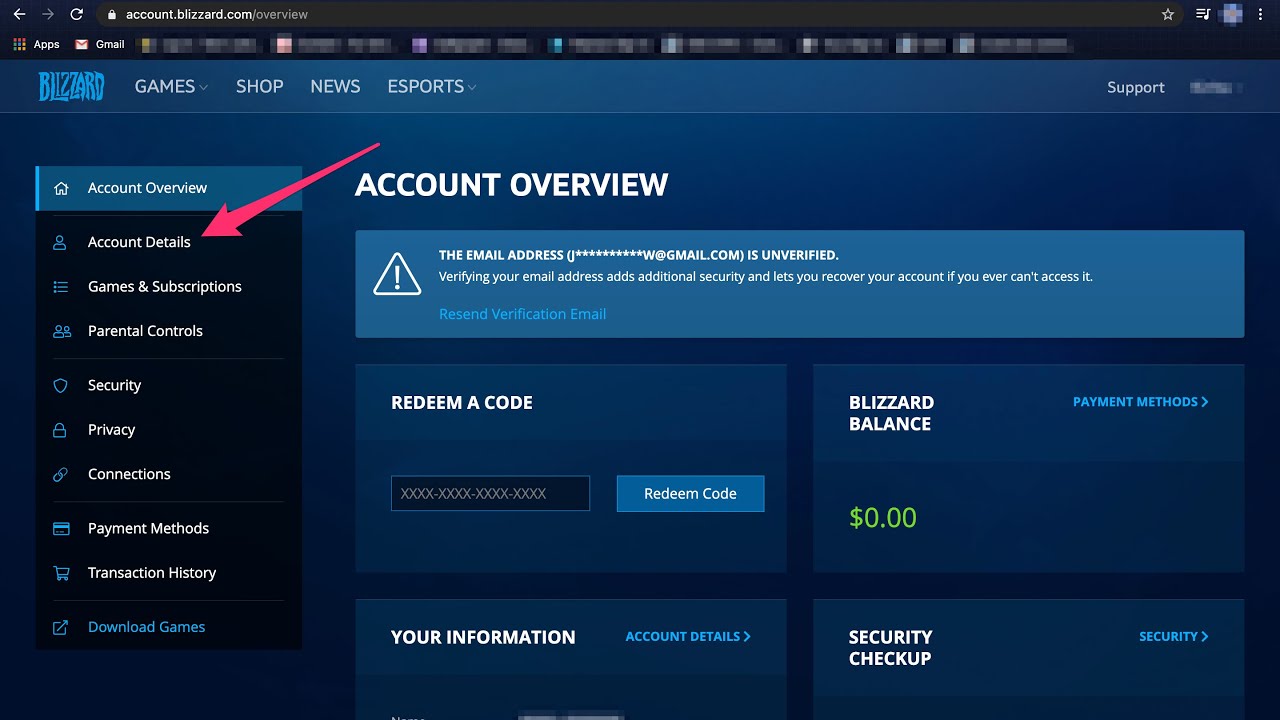Click the warning triangle icon in the banner

(397, 274)
